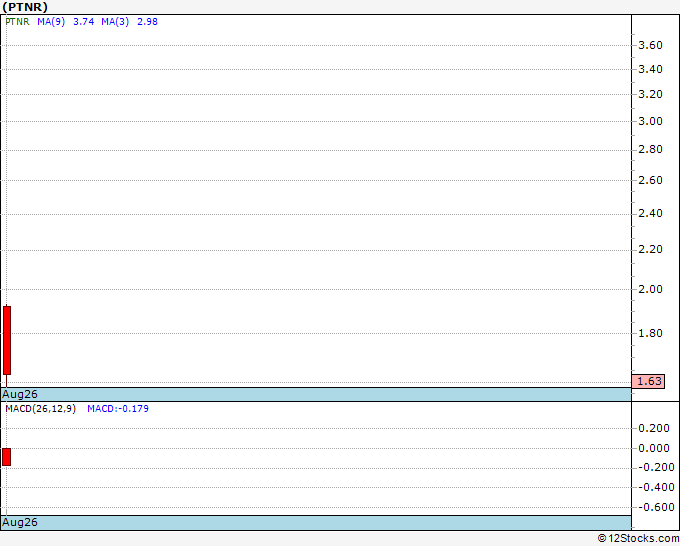
Task: Click the 3.74 moving average value
Action: click(84, 22)
